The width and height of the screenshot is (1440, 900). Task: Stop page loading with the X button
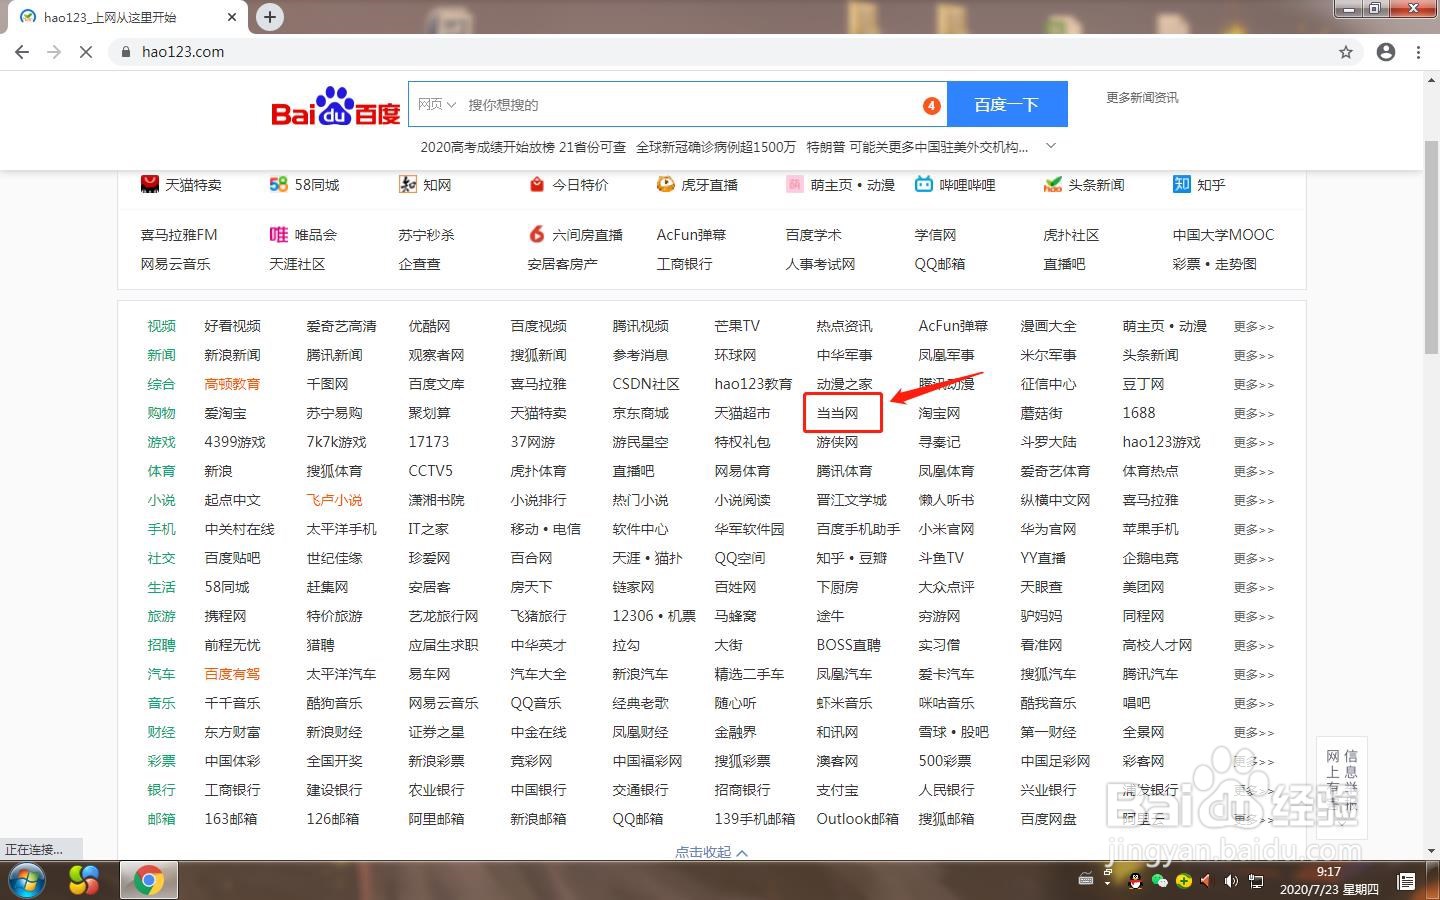coord(86,52)
